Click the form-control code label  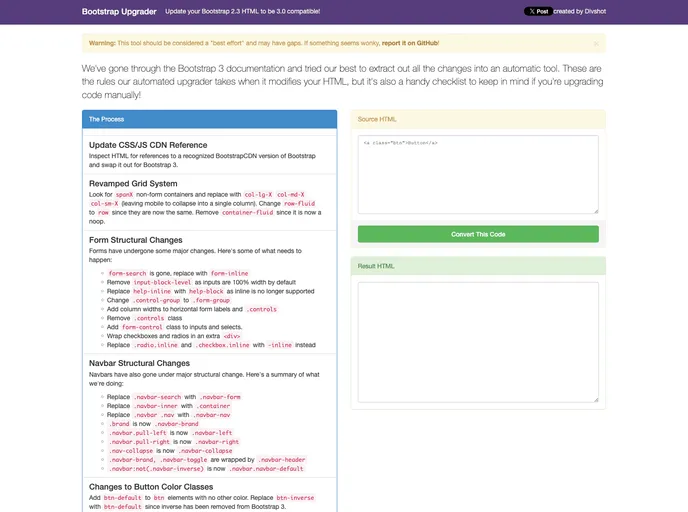pos(142,327)
